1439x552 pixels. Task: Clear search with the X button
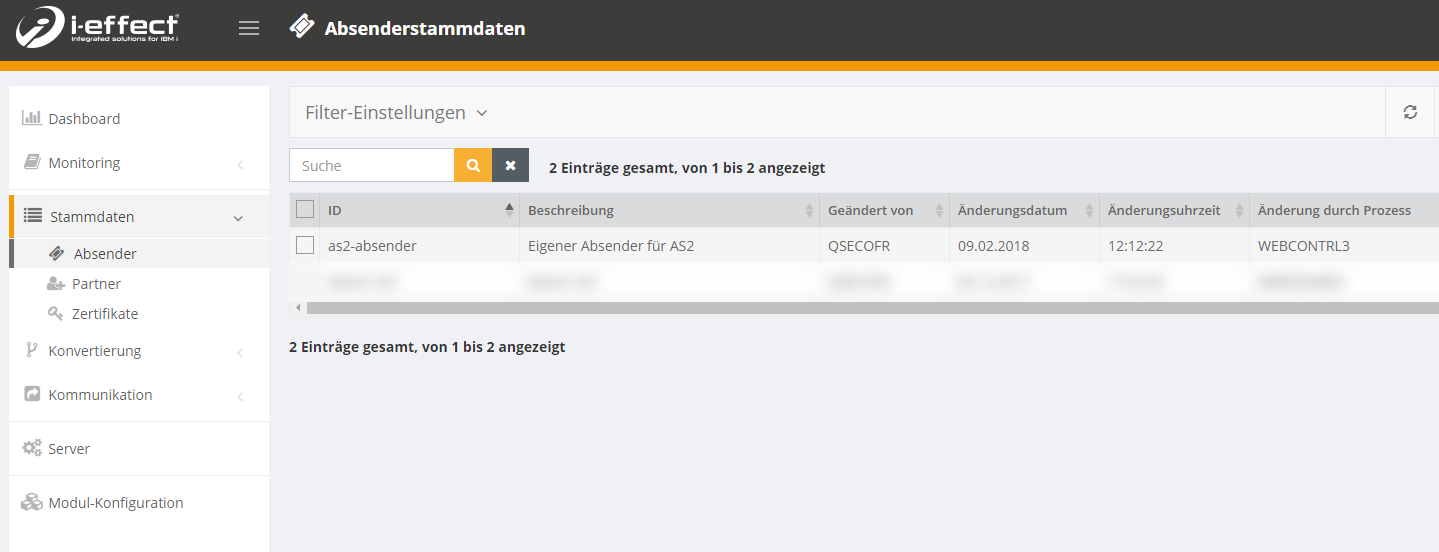(x=510, y=165)
